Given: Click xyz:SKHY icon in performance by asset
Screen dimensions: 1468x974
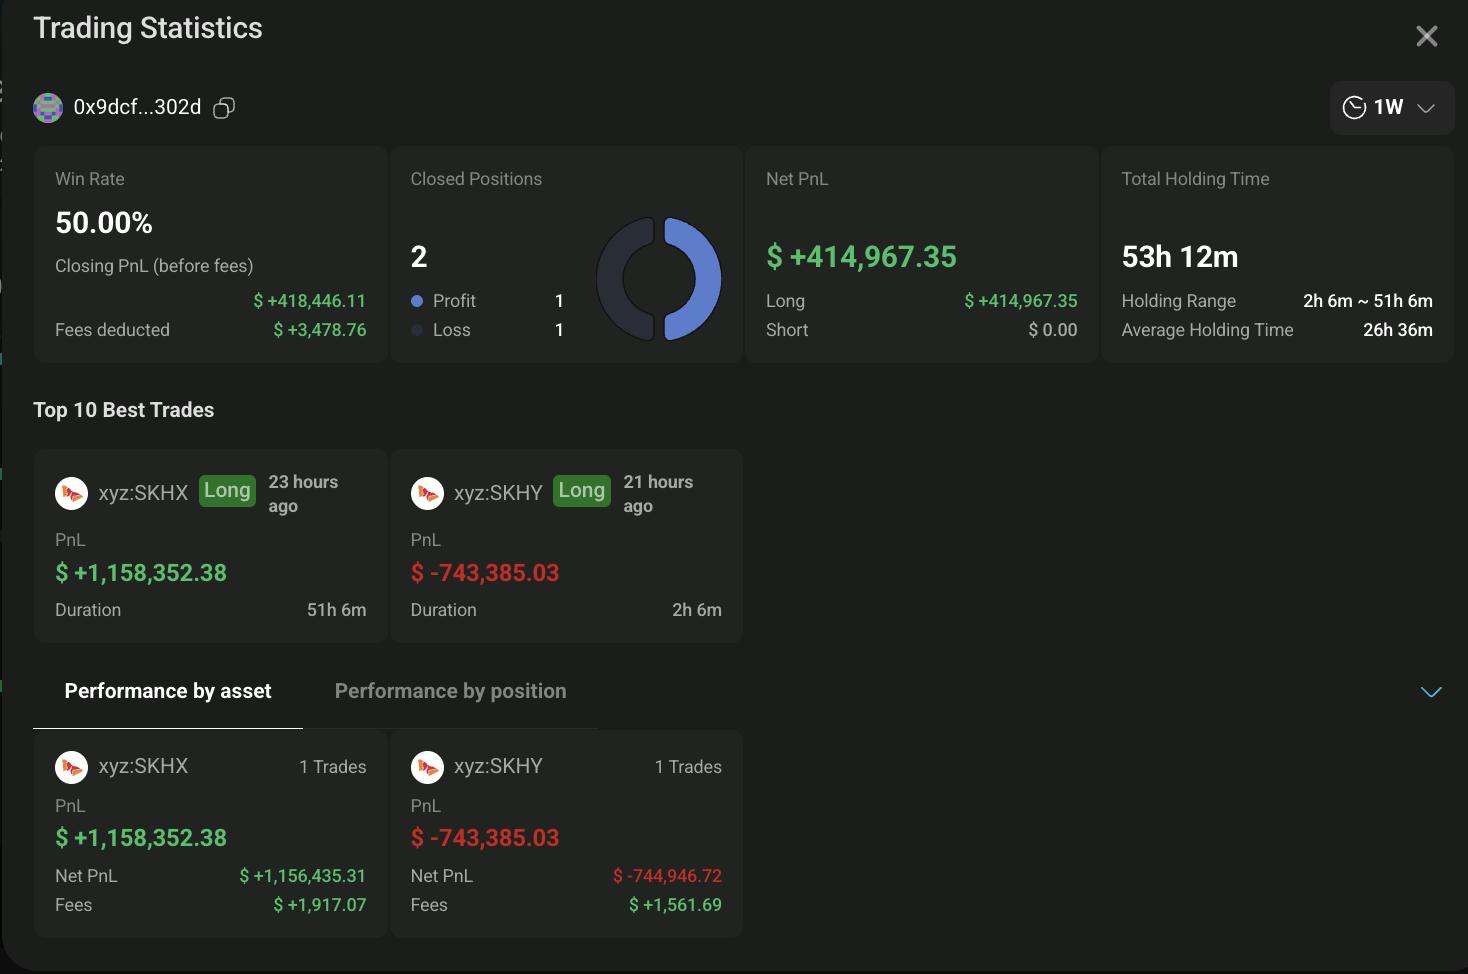Looking at the screenshot, I should coord(427,767).
